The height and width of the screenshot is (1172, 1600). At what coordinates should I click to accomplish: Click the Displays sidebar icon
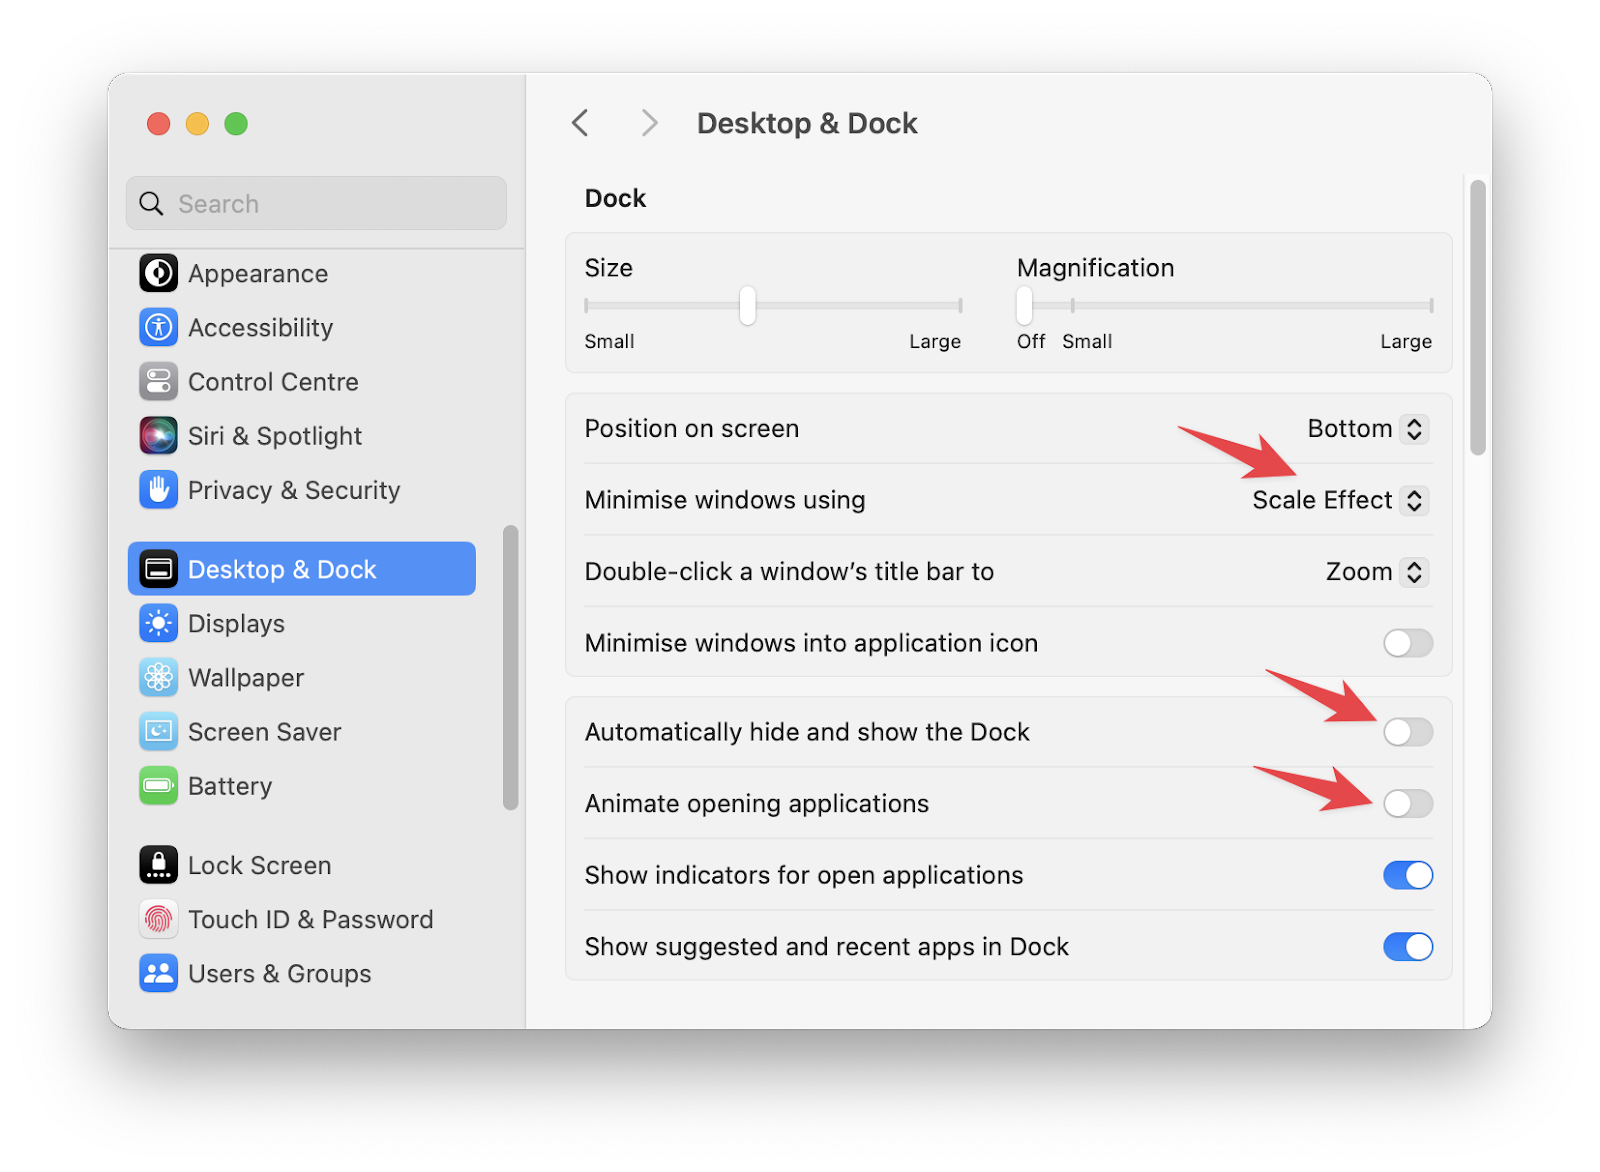[x=158, y=623]
